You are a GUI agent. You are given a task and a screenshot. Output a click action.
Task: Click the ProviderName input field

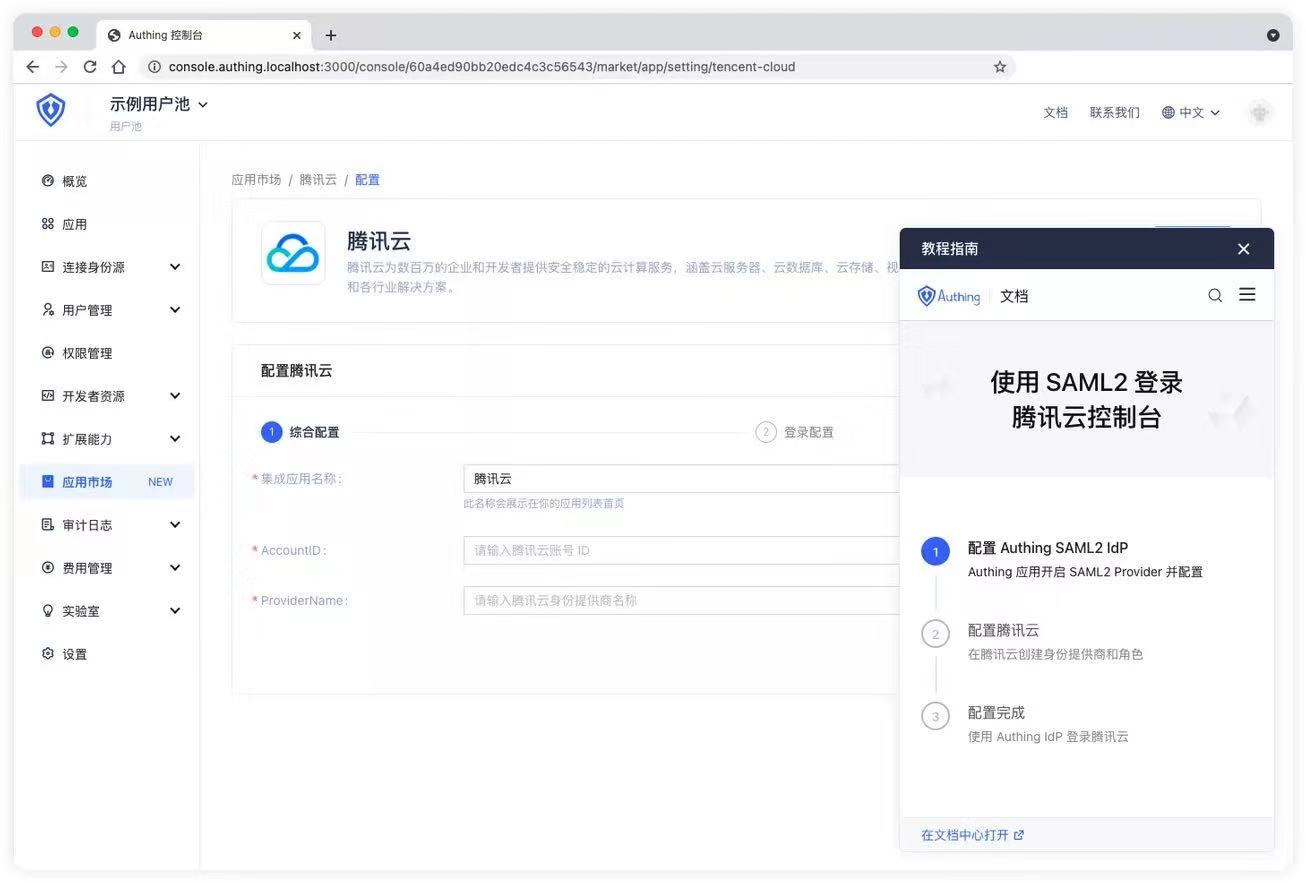(683, 600)
